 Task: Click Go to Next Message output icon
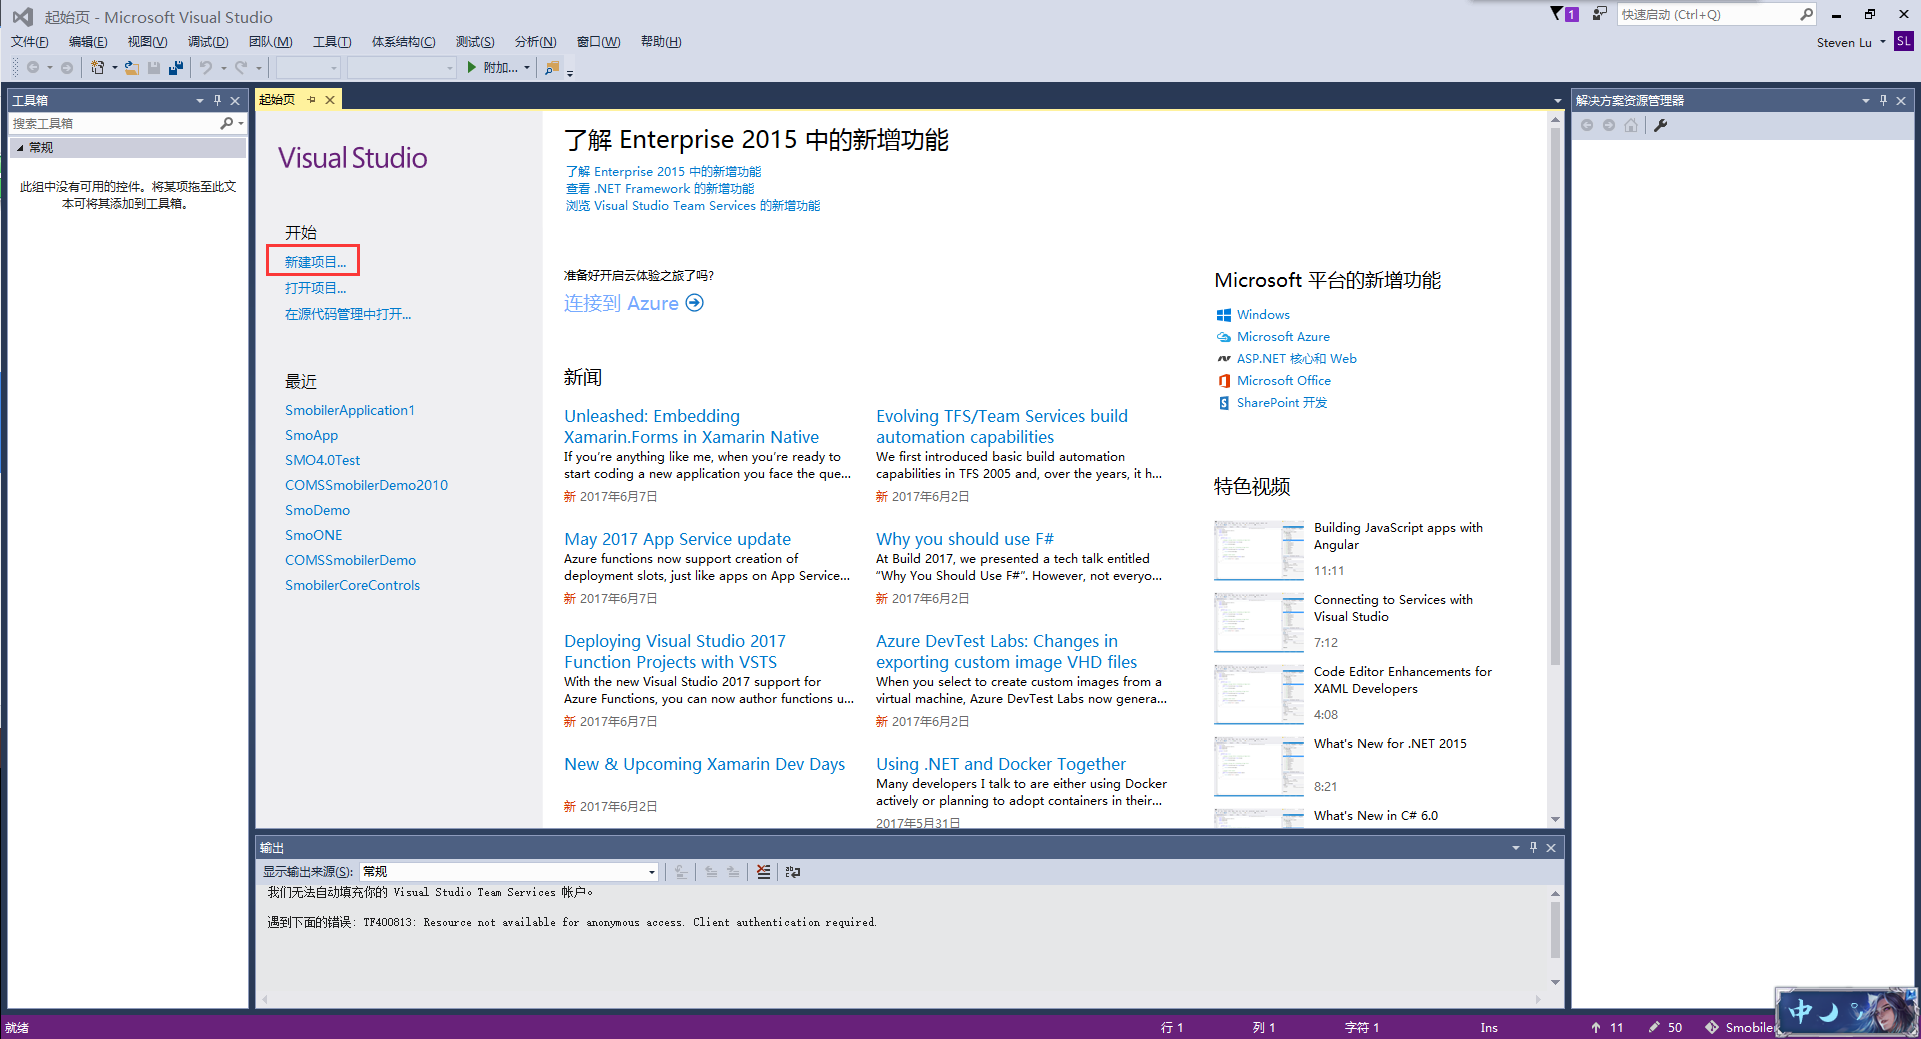[x=733, y=872]
